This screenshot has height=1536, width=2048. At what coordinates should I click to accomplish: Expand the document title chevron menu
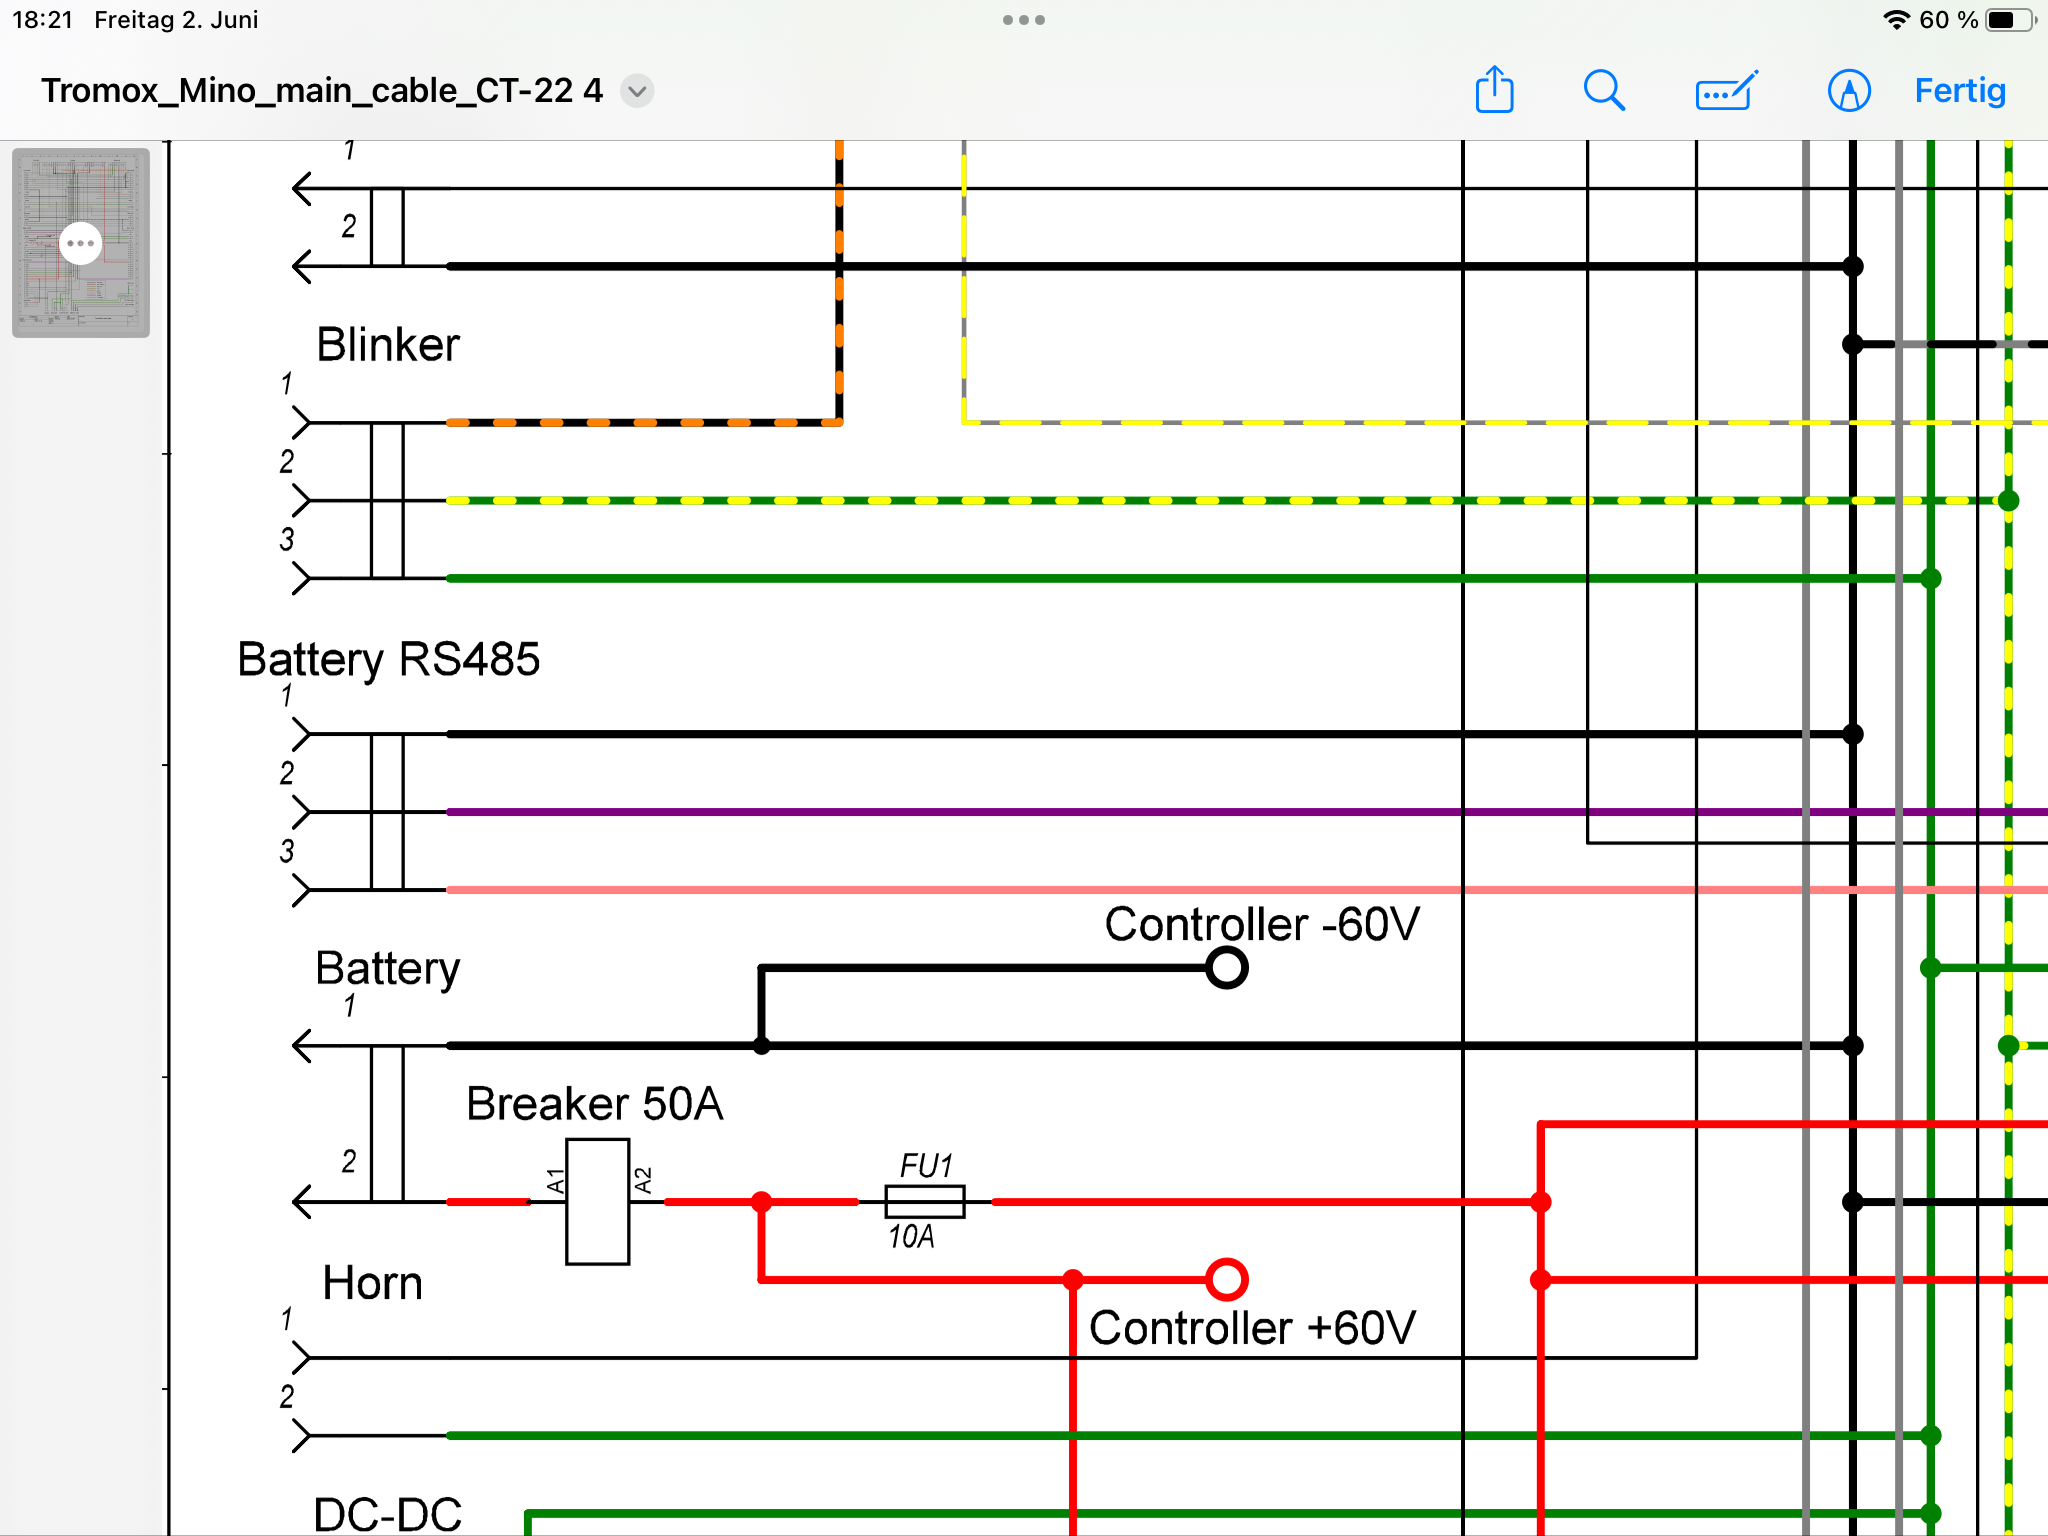[x=637, y=91]
